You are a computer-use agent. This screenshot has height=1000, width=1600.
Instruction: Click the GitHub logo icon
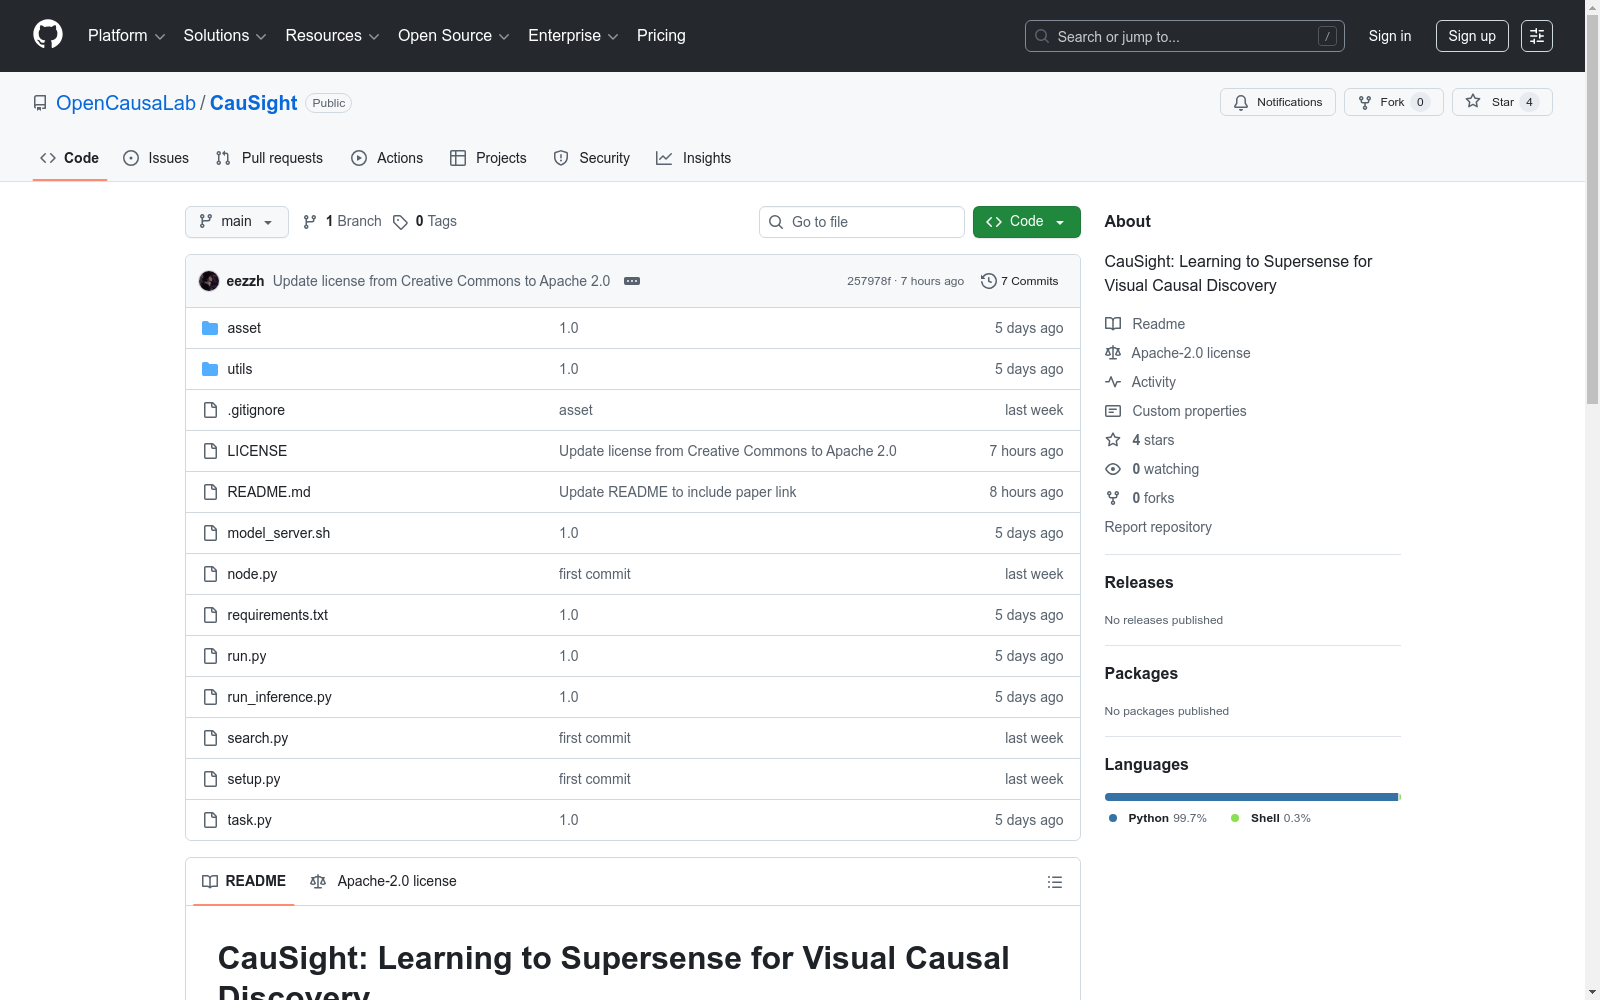click(x=48, y=35)
